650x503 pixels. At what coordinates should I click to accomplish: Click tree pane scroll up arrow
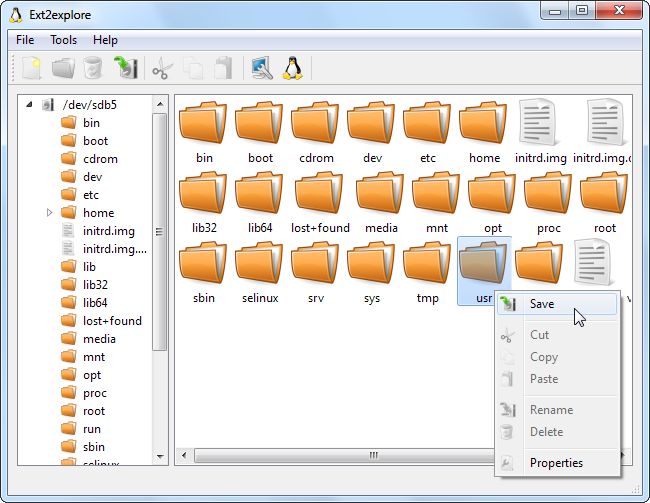tap(160, 104)
